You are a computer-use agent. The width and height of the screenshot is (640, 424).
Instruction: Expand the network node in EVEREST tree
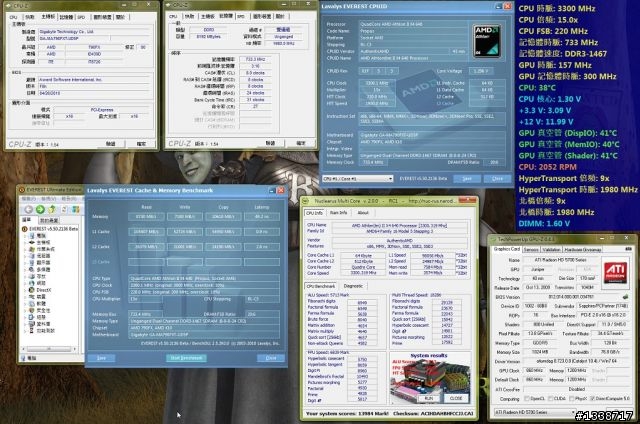(25, 283)
